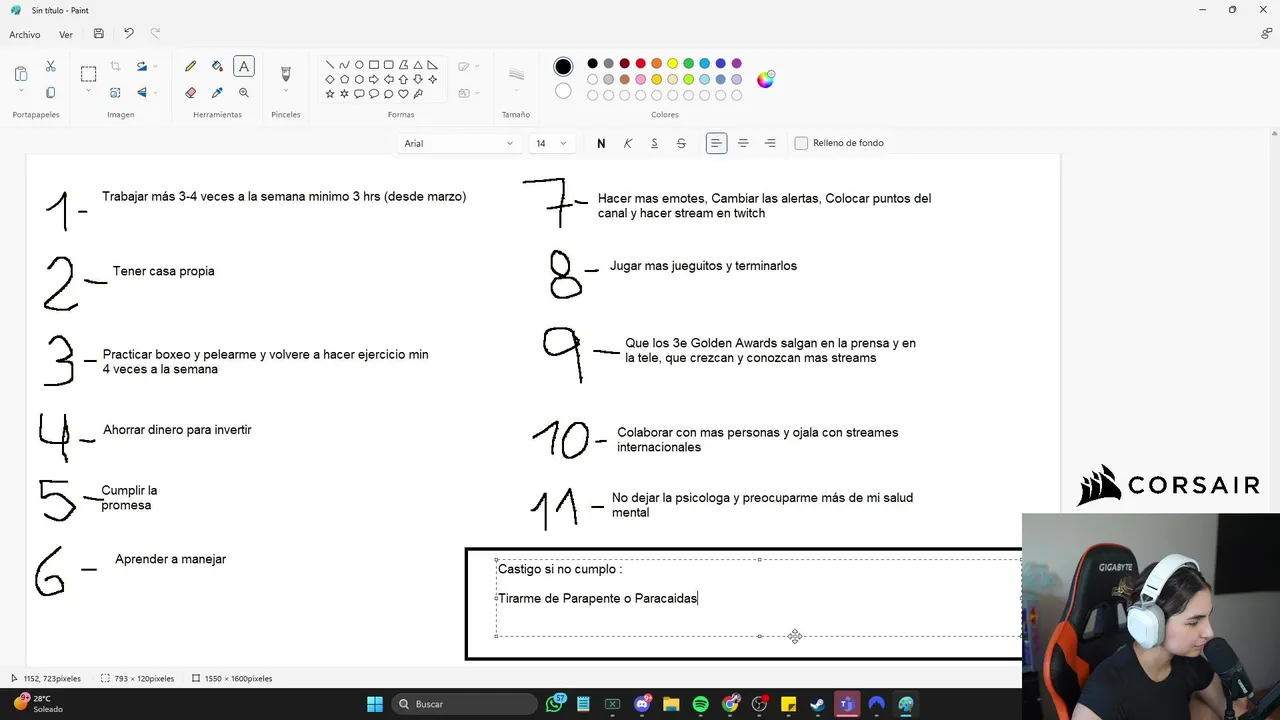Screen dimensions: 1280x720
Task: Select the Magnifier zoom tool
Action: click(x=243, y=92)
